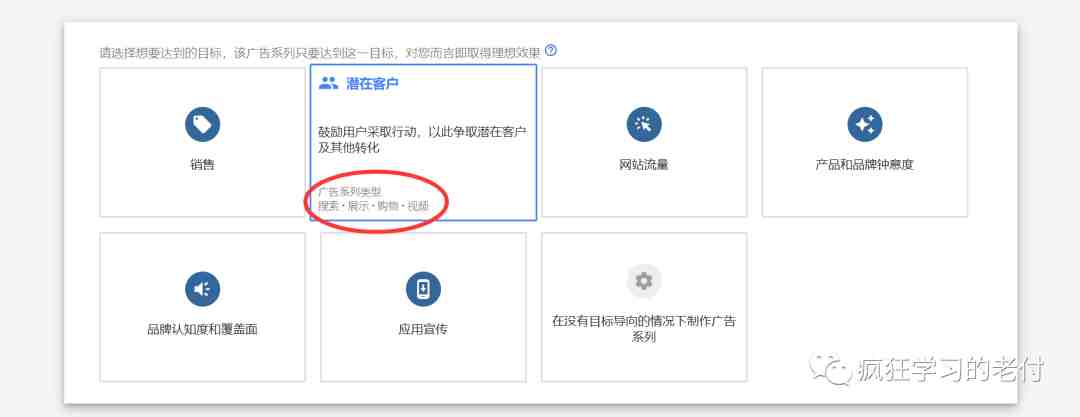
Task: Choose the 产品和品牌钟意度 goal card
Action: click(x=864, y=142)
